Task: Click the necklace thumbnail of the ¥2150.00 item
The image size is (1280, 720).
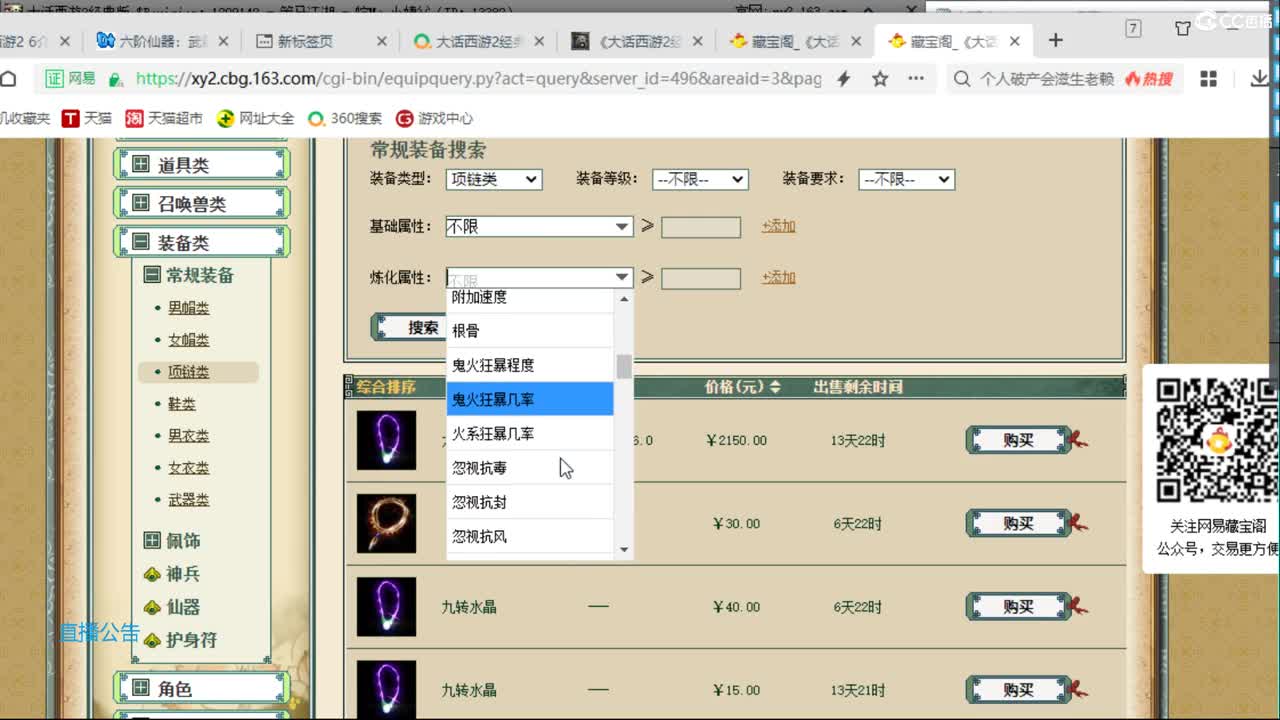Action: pos(386,440)
